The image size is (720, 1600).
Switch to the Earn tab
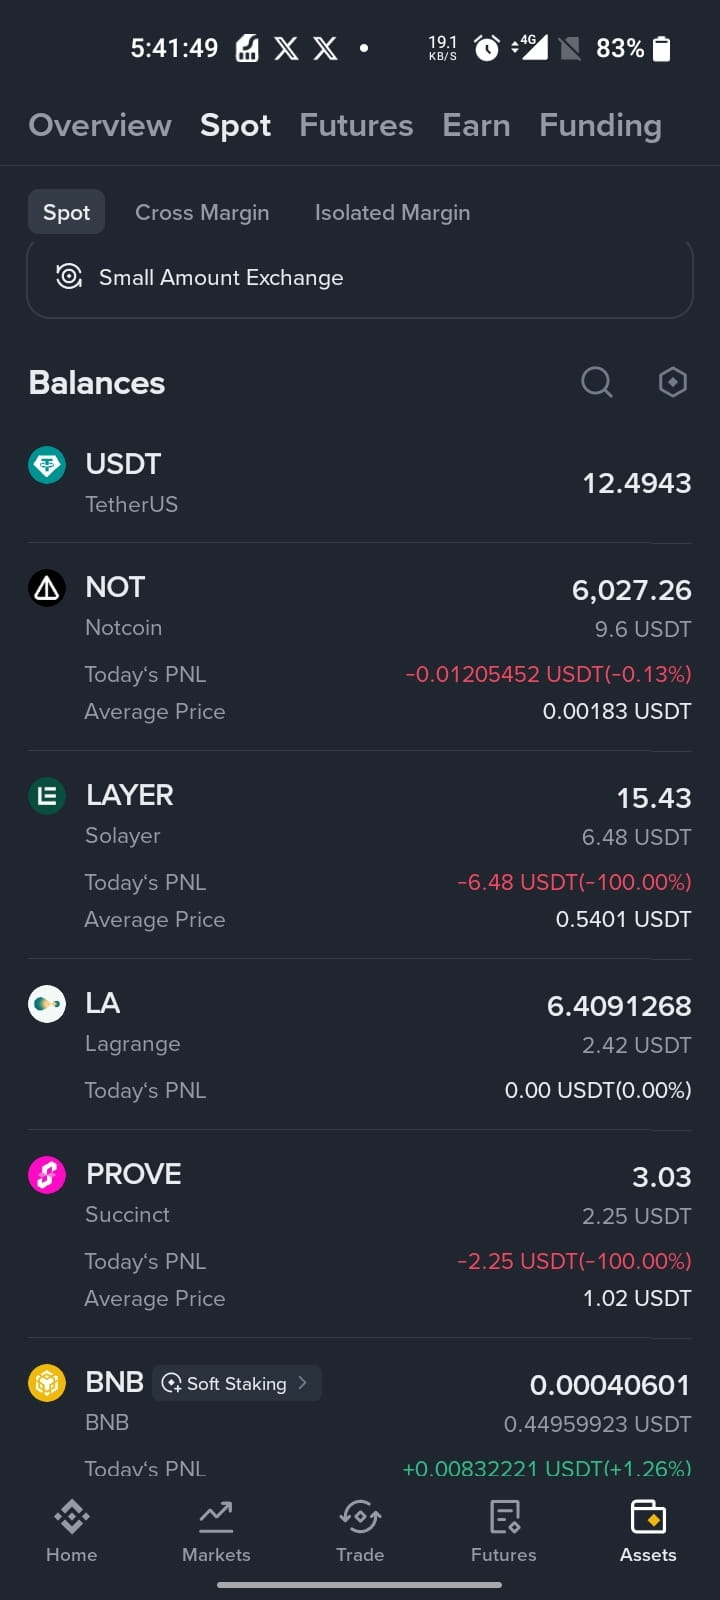click(x=476, y=125)
